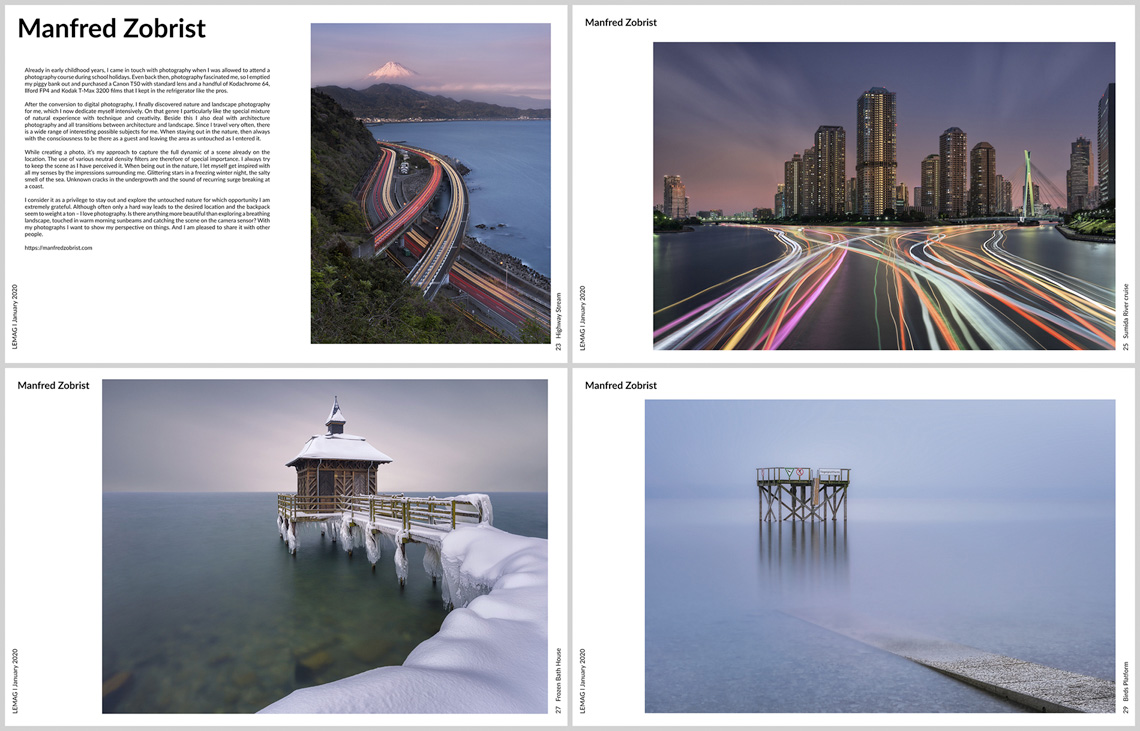This screenshot has width=1140, height=731.
Task: Click "Manfred Zobrist" header on the Birds Platform page
Action: click(621, 386)
